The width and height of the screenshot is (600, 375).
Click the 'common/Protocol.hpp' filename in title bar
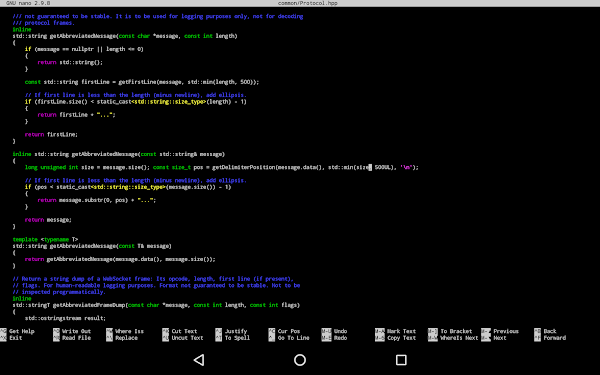pos(308,3)
